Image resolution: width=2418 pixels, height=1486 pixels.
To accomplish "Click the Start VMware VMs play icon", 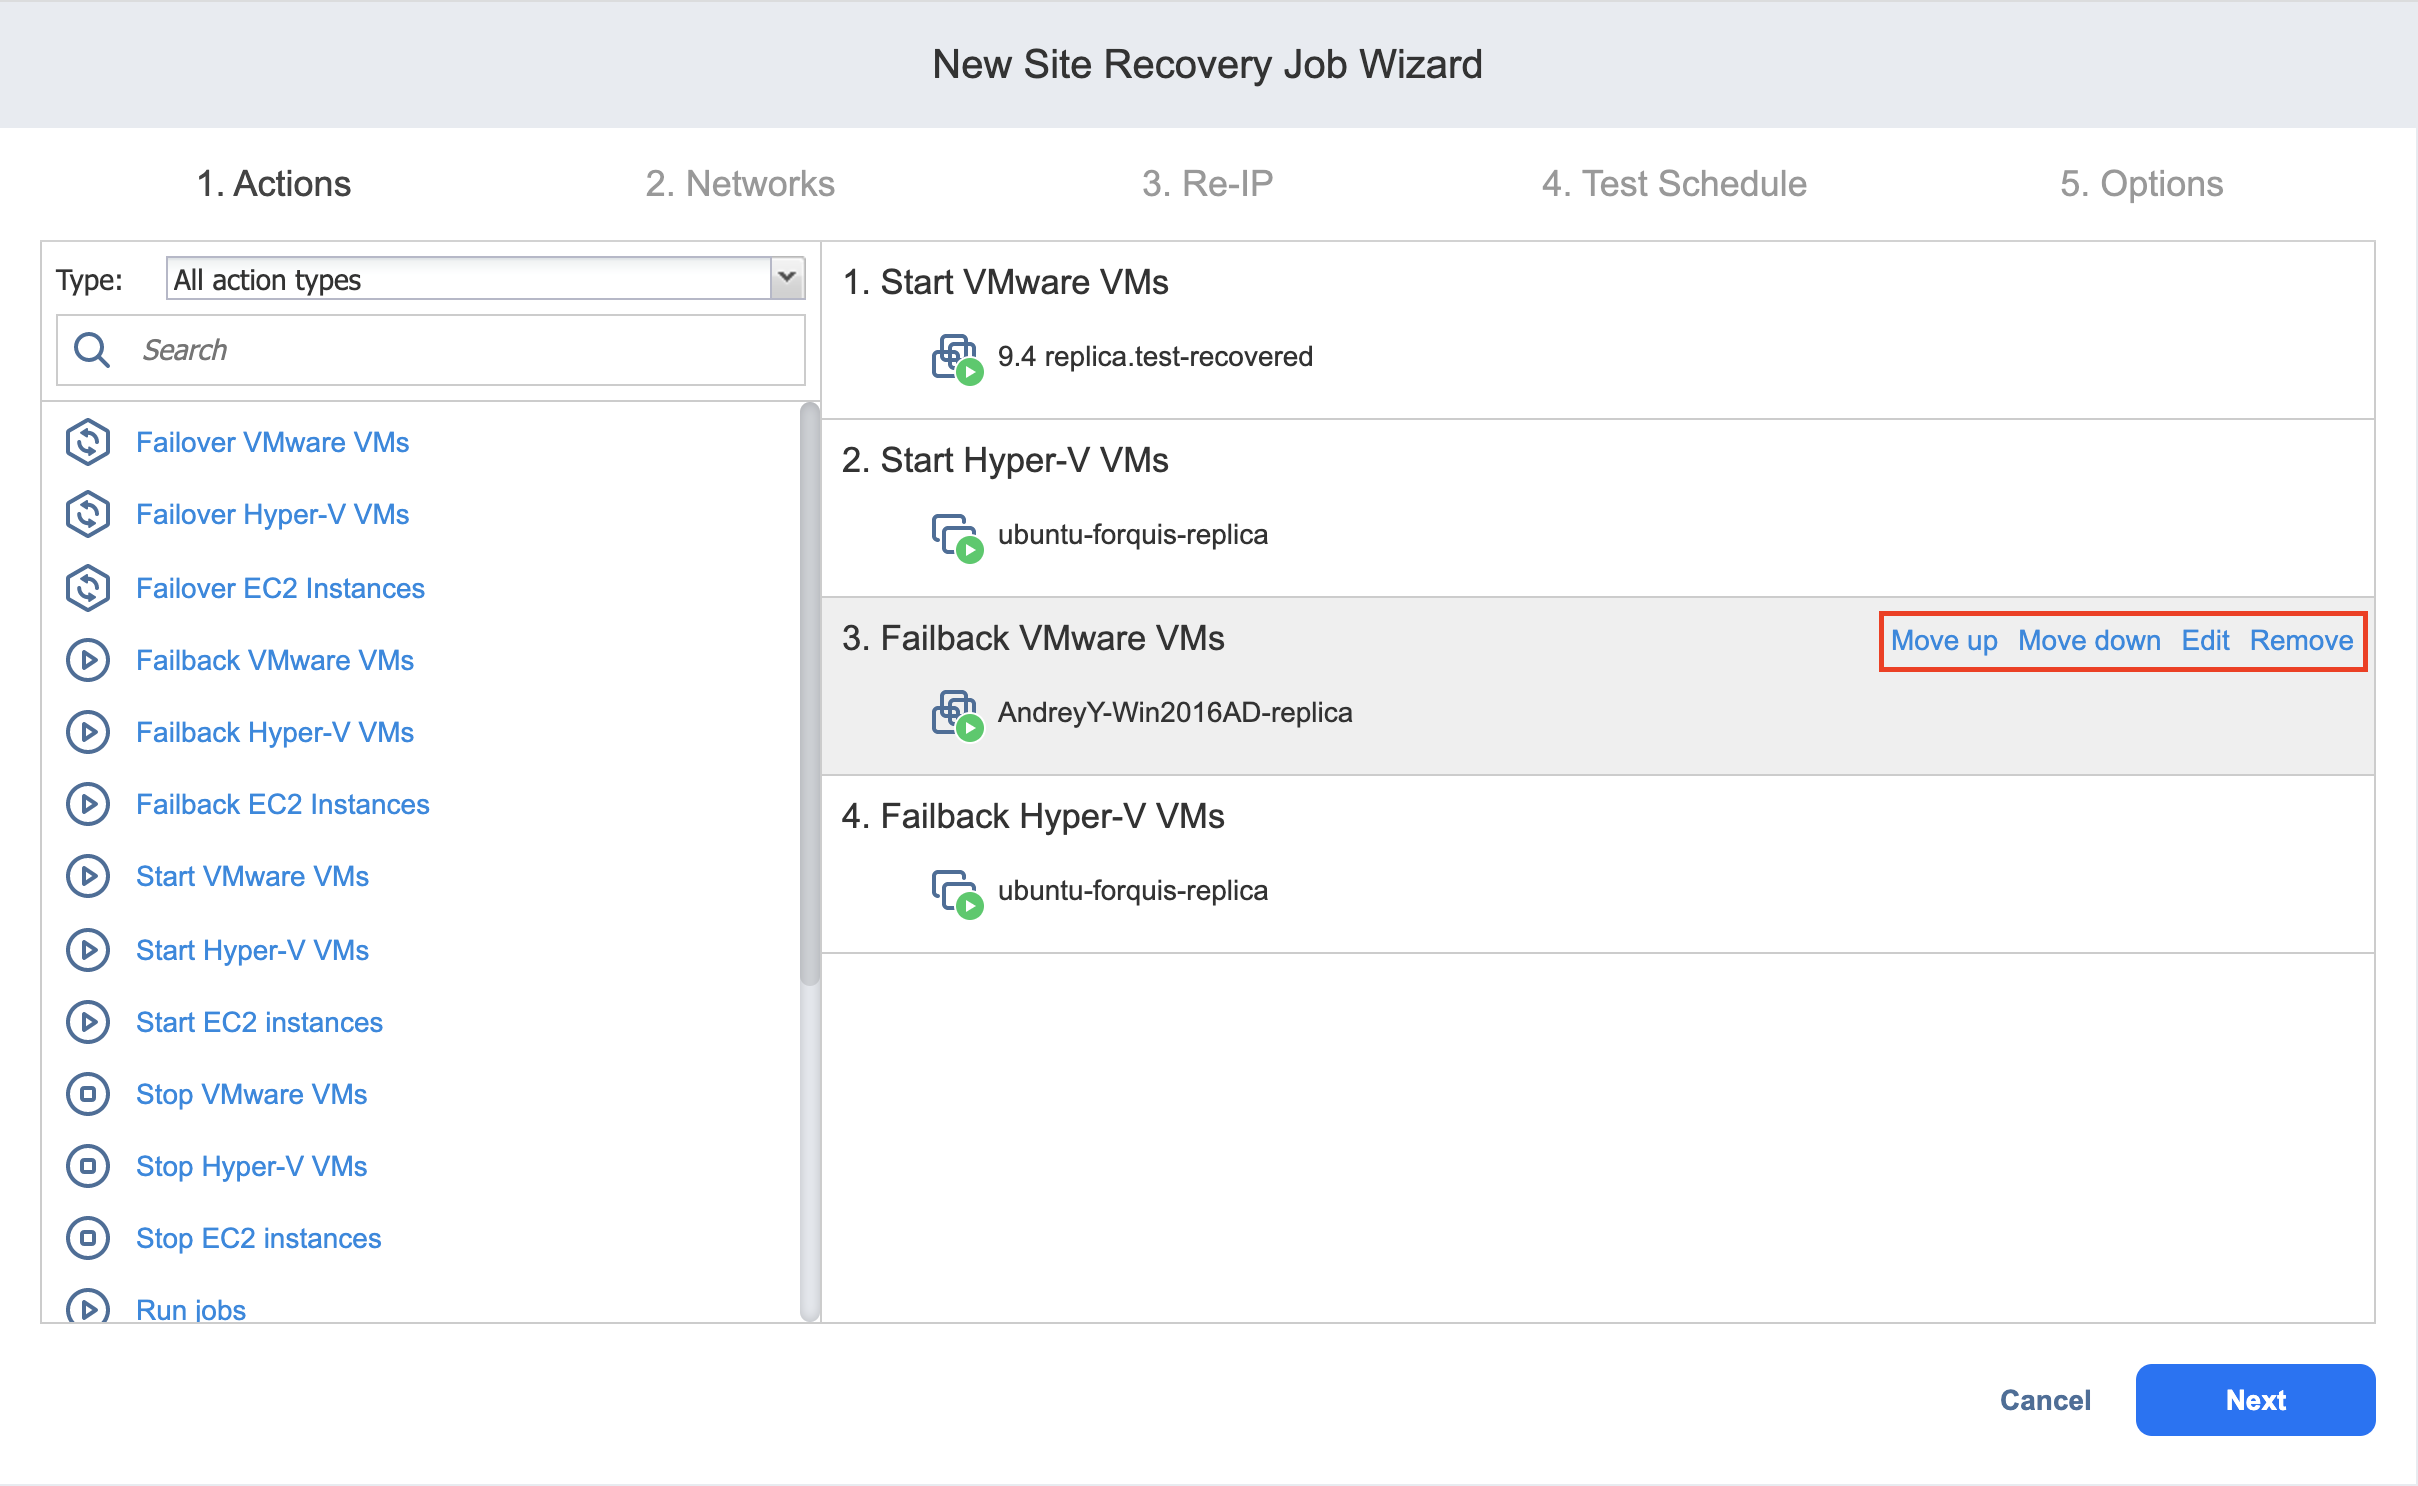I will [x=88, y=876].
